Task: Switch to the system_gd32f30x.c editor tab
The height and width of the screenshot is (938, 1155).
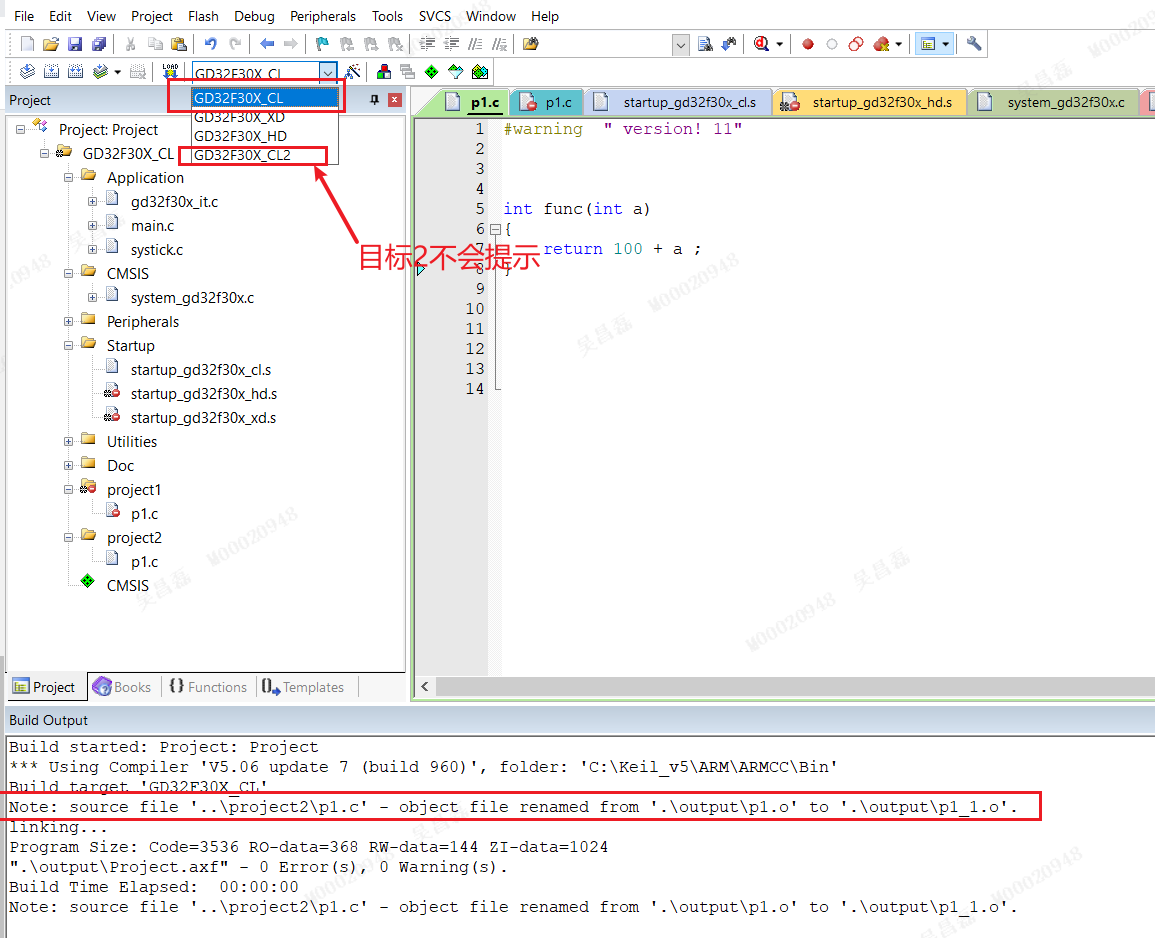Action: [1055, 102]
